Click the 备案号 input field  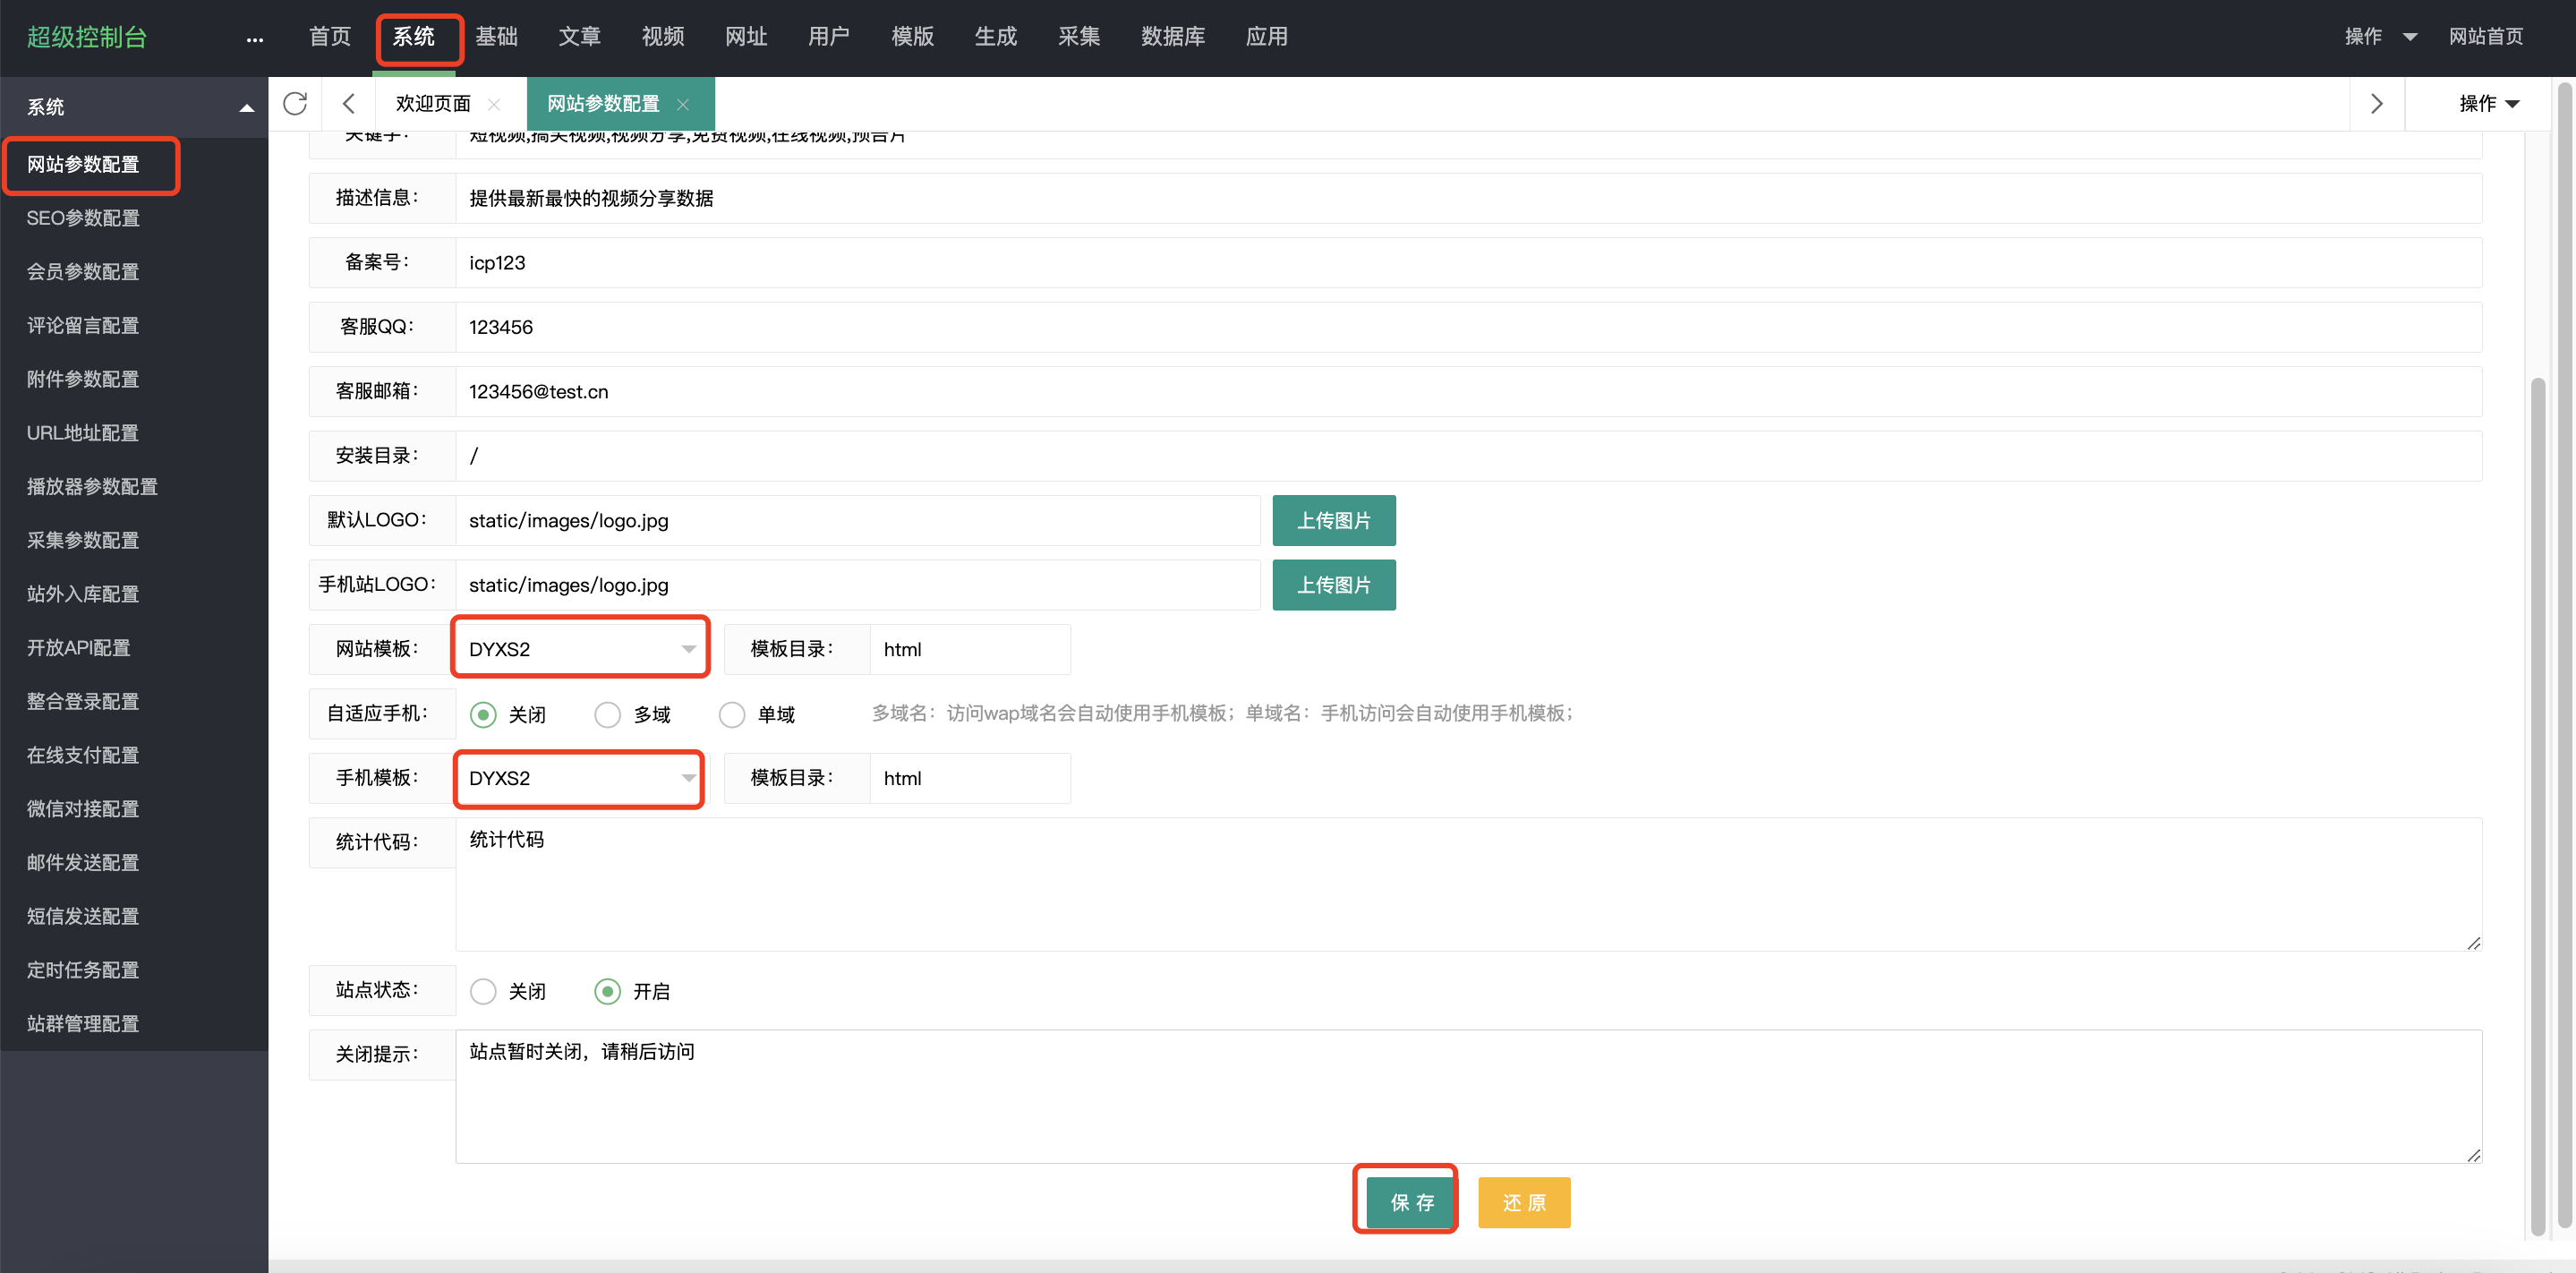[1468, 262]
